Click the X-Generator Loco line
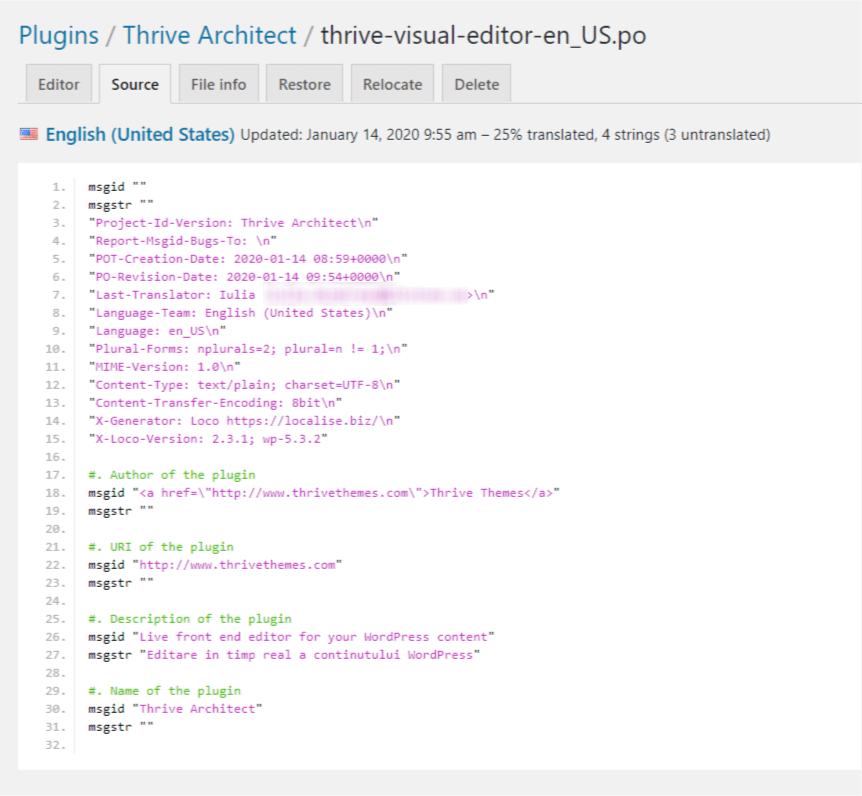This screenshot has width=862, height=796. click(x=245, y=421)
